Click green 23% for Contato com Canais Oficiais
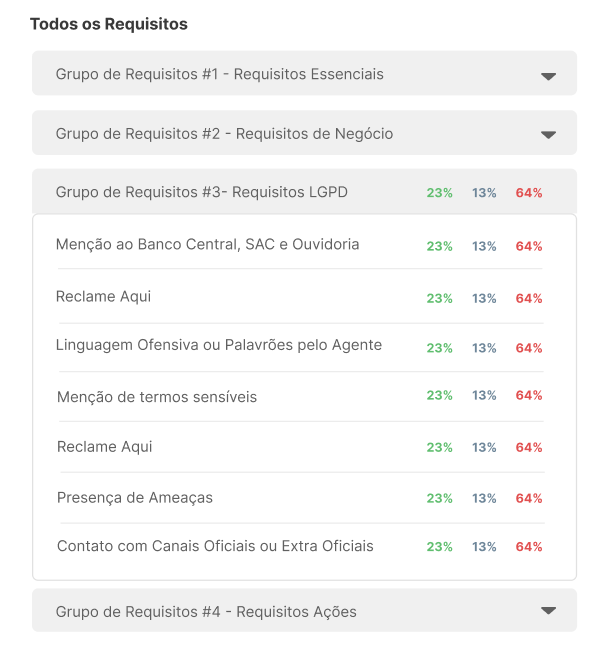Viewport: 604px width, 650px height. (x=439, y=547)
